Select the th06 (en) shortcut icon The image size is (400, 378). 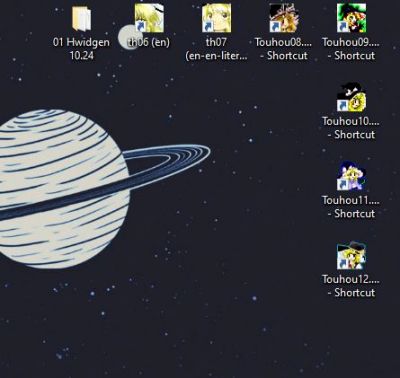(149, 18)
